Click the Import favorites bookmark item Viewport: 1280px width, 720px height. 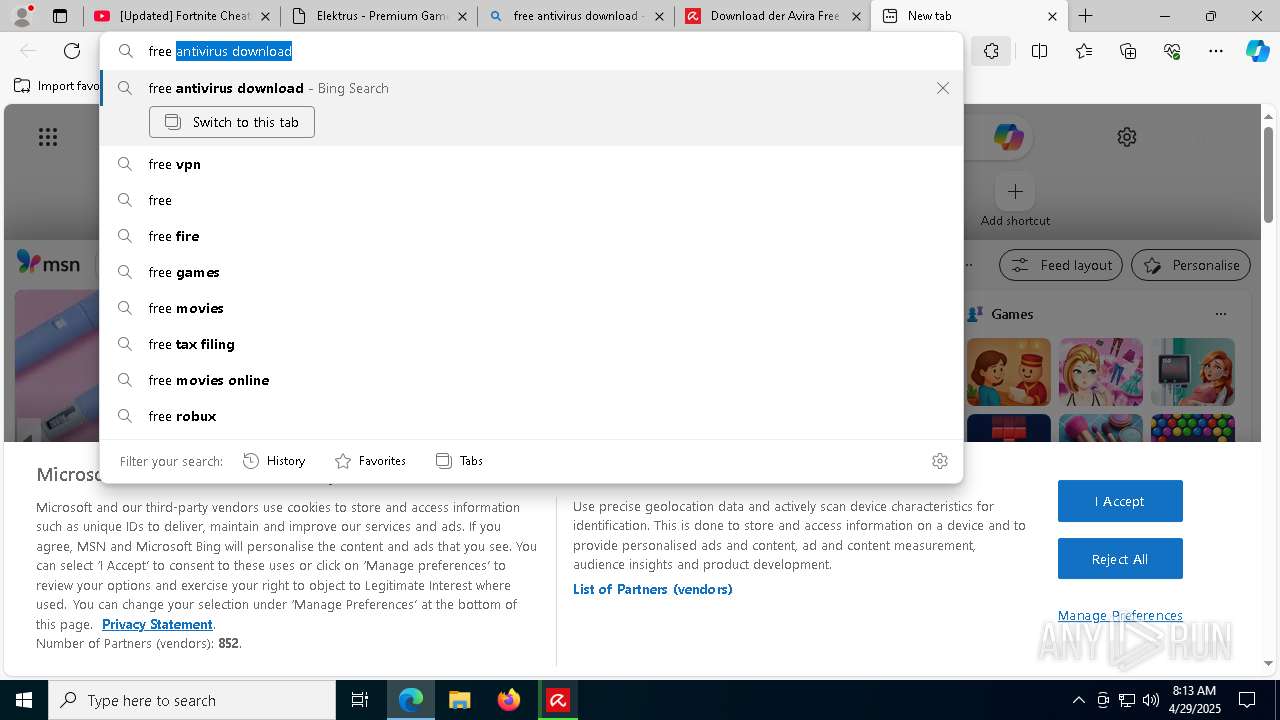pos(57,86)
